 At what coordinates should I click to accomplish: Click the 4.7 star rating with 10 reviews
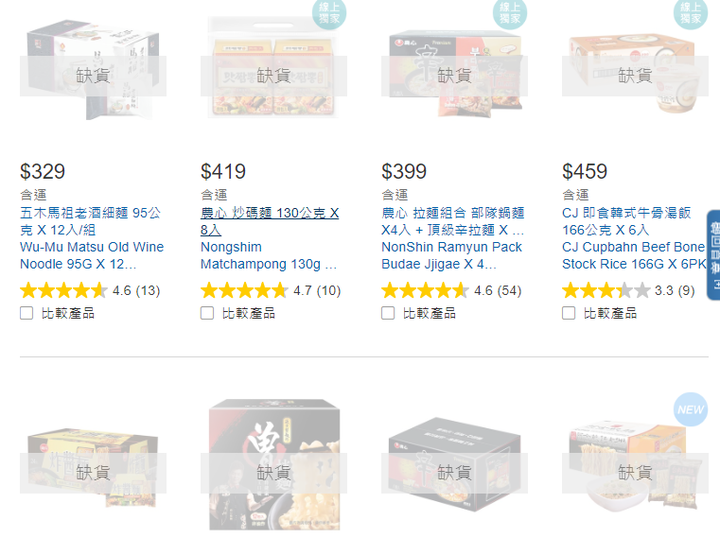click(271, 291)
